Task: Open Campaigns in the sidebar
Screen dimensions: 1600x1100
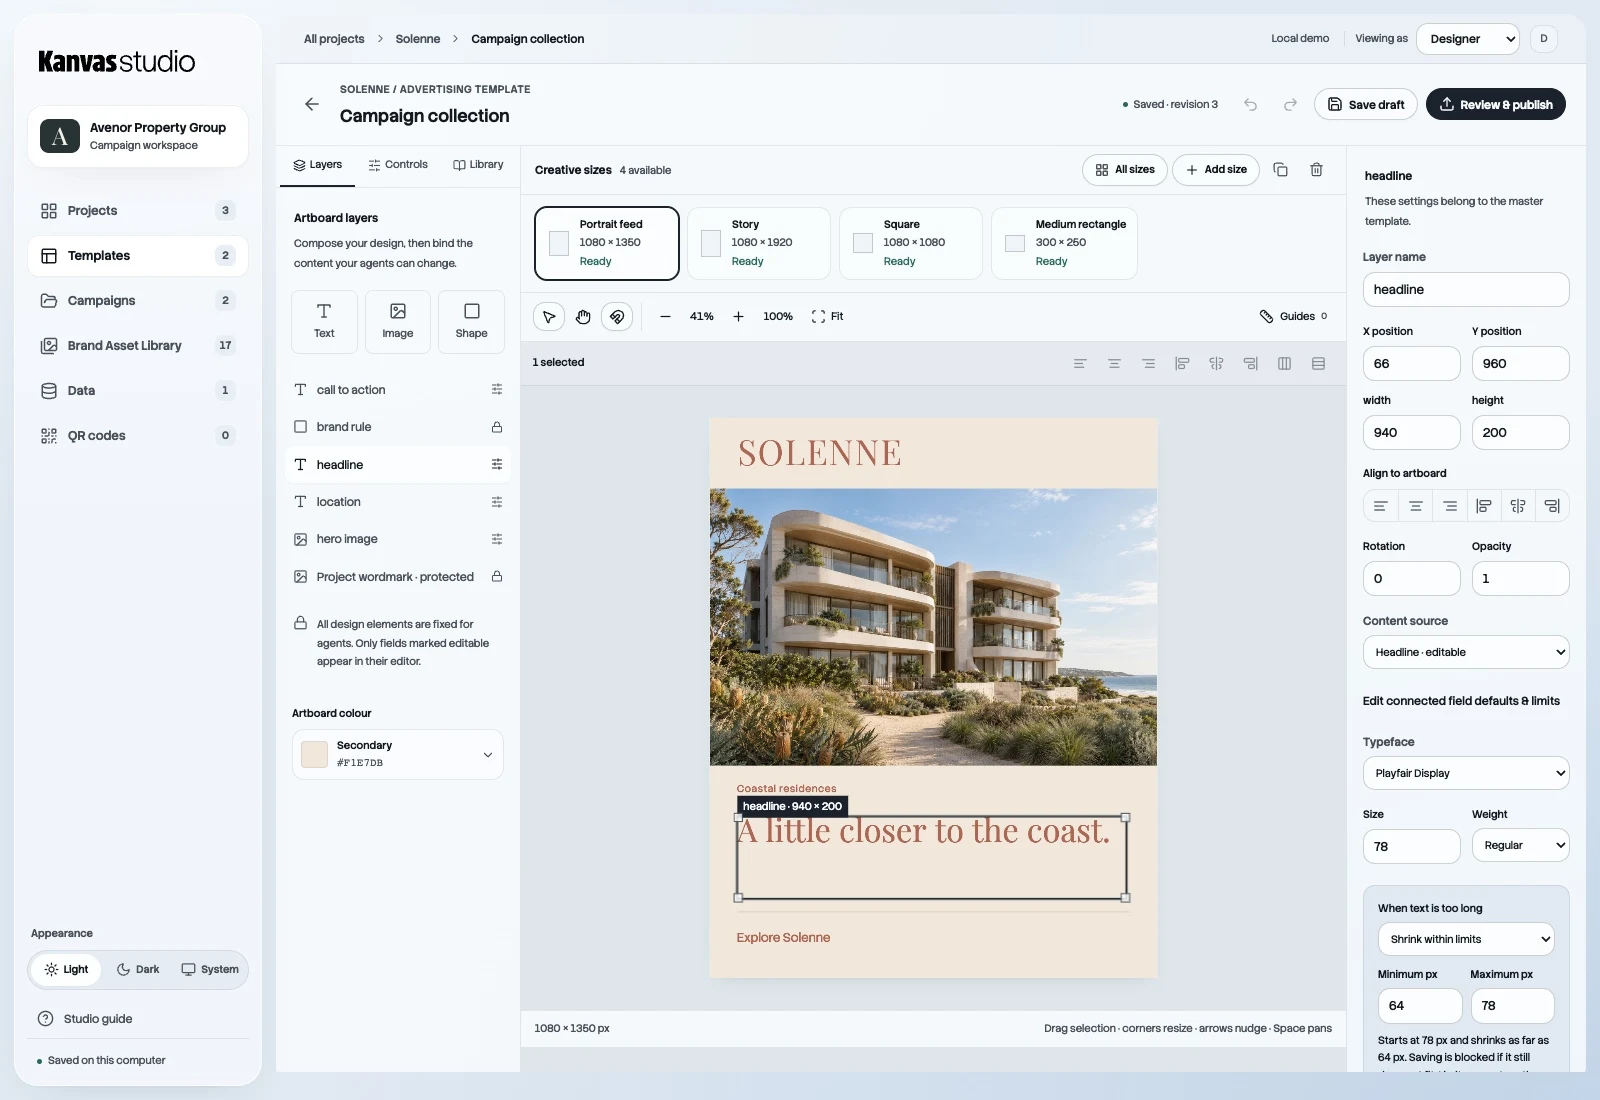Action: pyautogui.click(x=138, y=301)
